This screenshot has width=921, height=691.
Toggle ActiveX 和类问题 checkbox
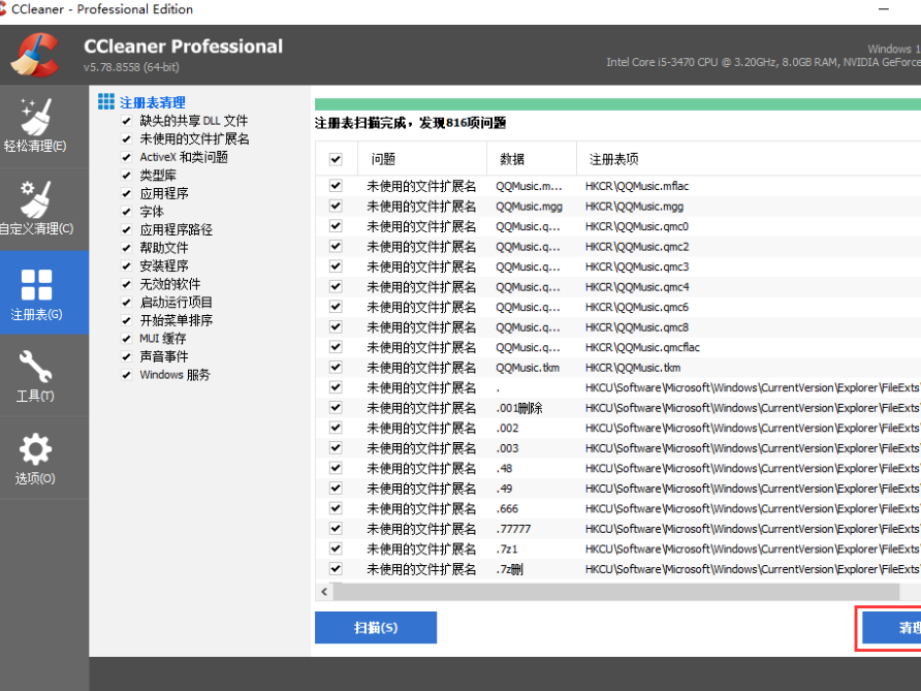[x=126, y=157]
